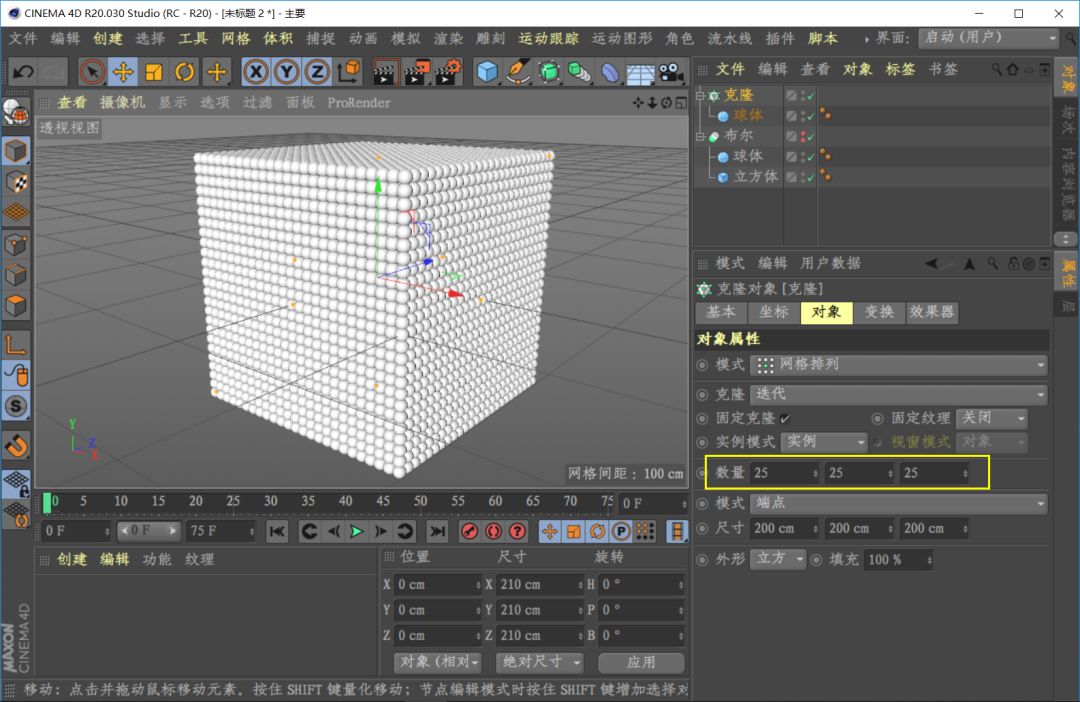The height and width of the screenshot is (702, 1080).
Task: Toggle the X axis lock
Action: click(256, 72)
